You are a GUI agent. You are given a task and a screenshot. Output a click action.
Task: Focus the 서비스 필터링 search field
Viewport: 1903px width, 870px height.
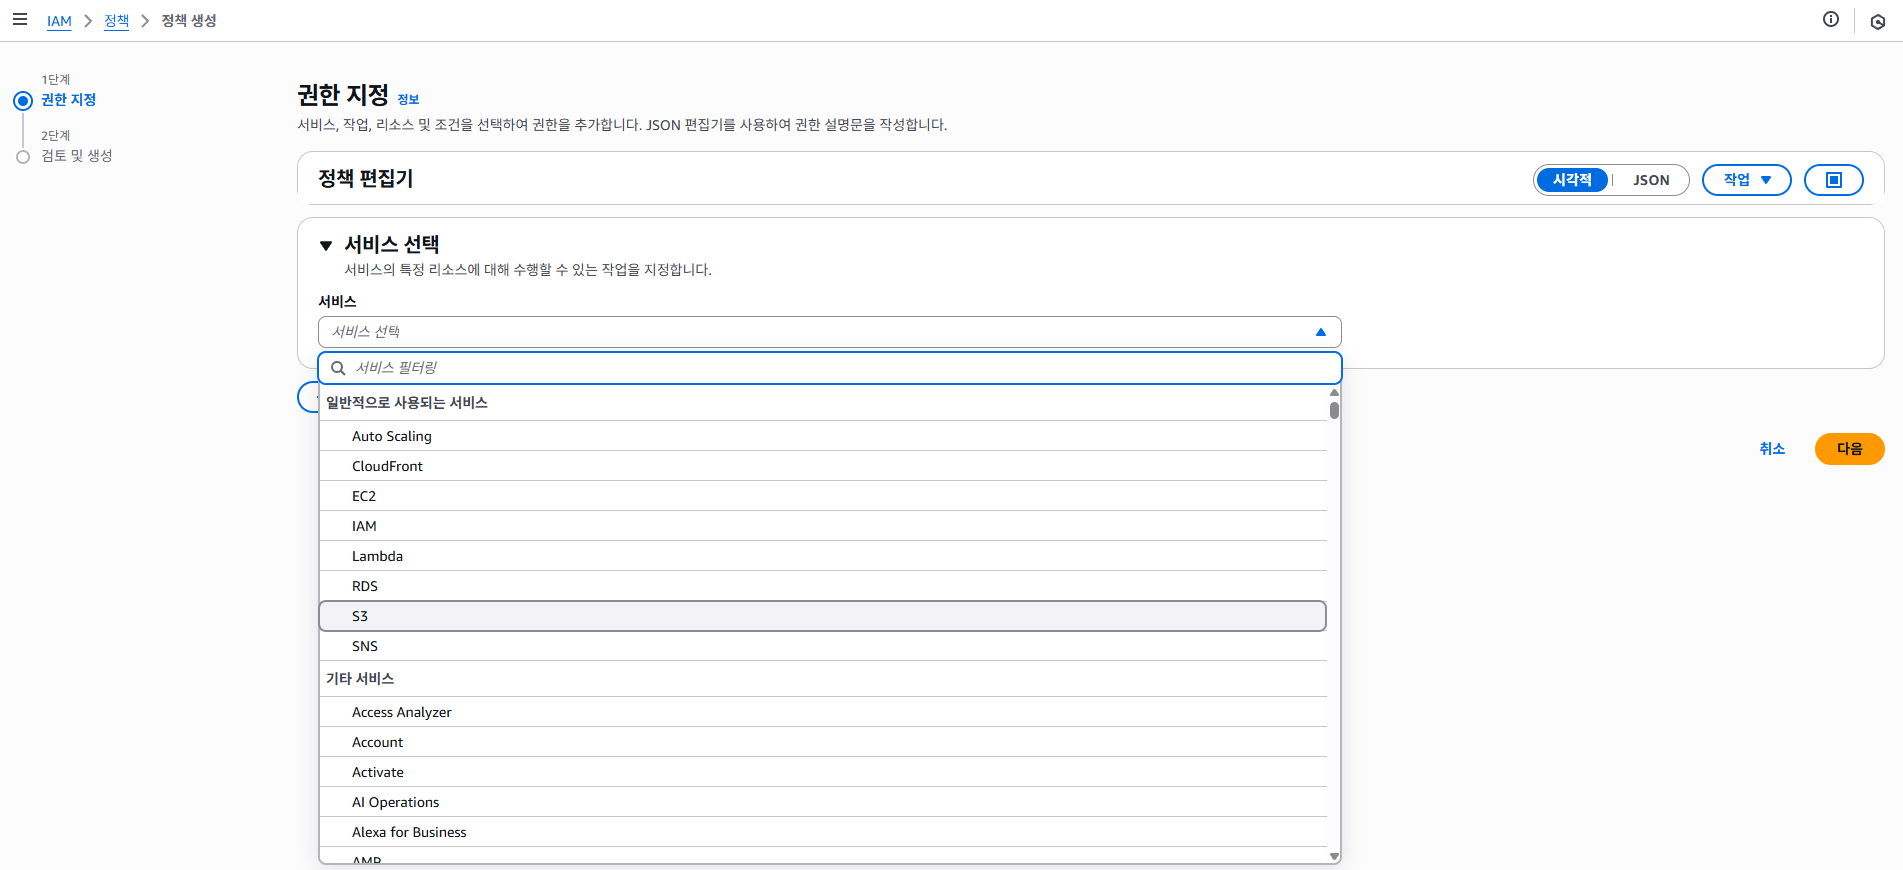tap(829, 368)
